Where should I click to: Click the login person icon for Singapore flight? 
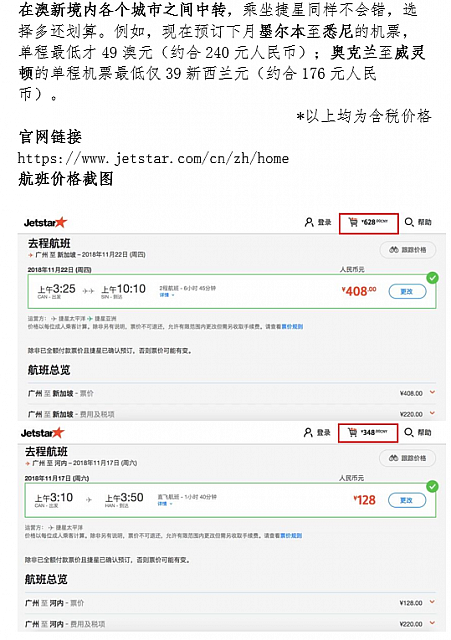(x=309, y=222)
